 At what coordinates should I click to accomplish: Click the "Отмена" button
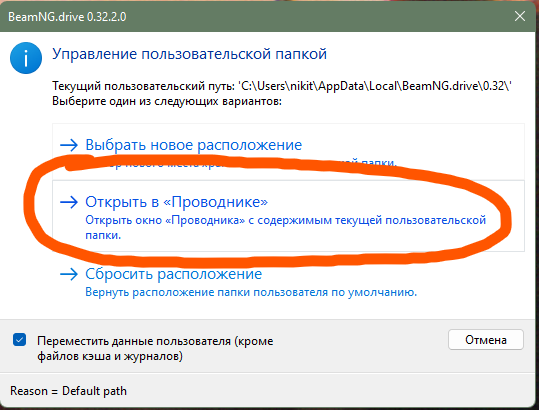tap(486, 340)
